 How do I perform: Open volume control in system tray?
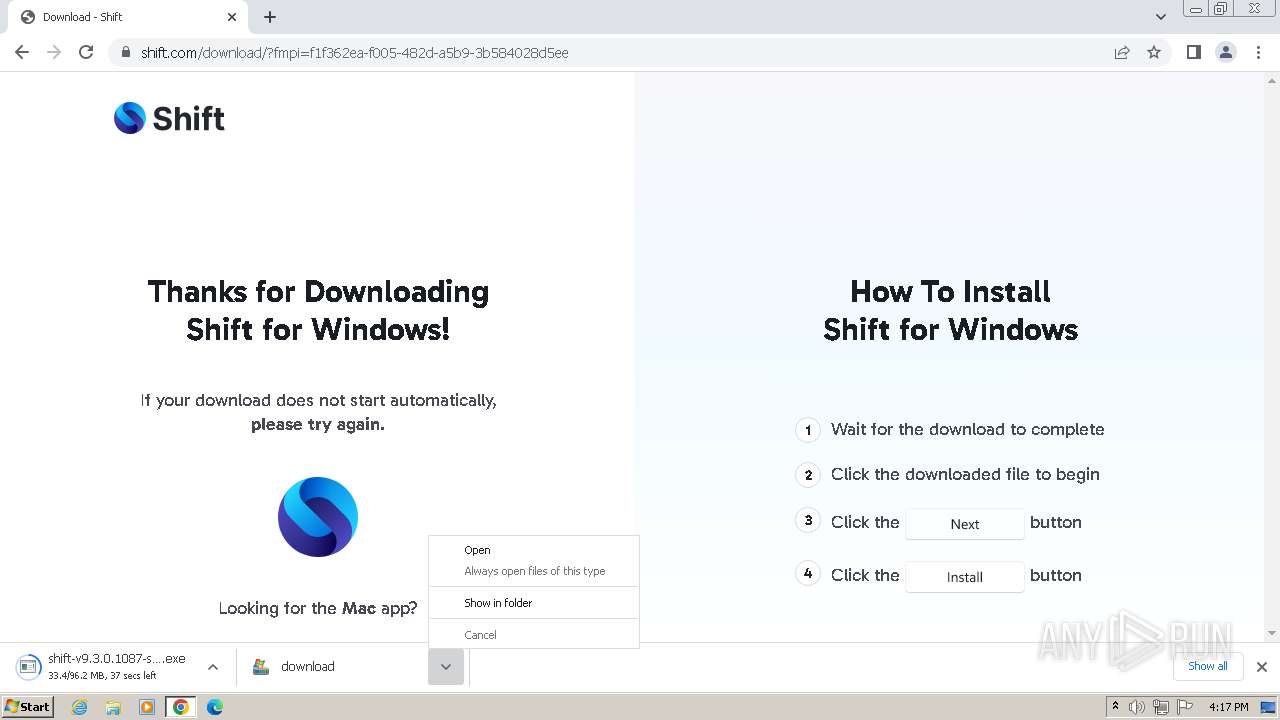pyautogui.click(x=1137, y=707)
